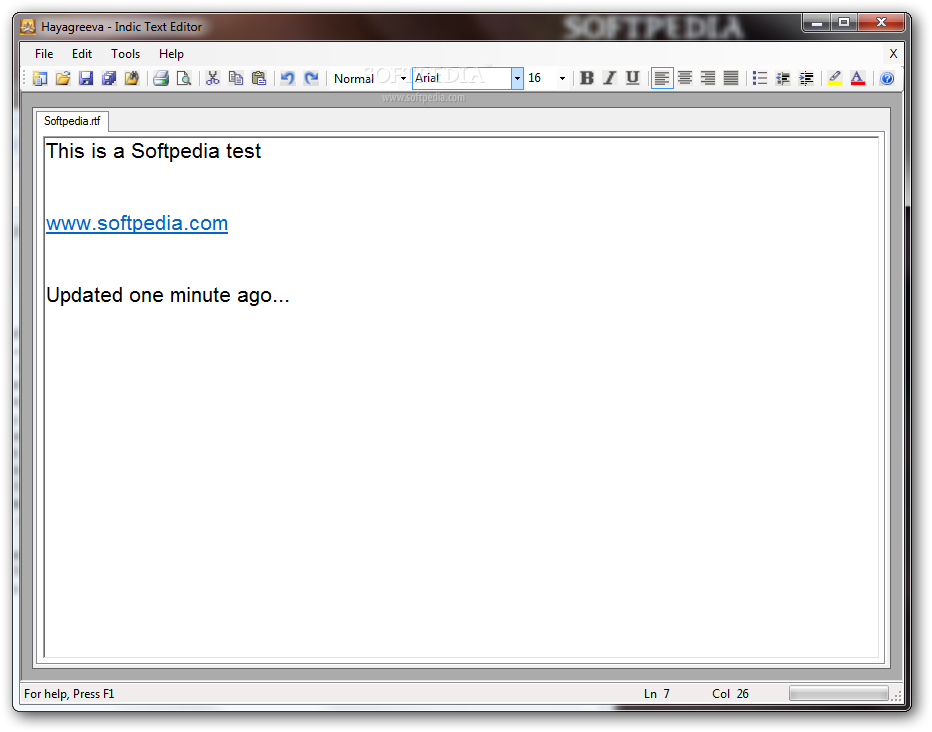Click the Col 26 status indicator
Screen dimensions: 932x732
pos(731,694)
